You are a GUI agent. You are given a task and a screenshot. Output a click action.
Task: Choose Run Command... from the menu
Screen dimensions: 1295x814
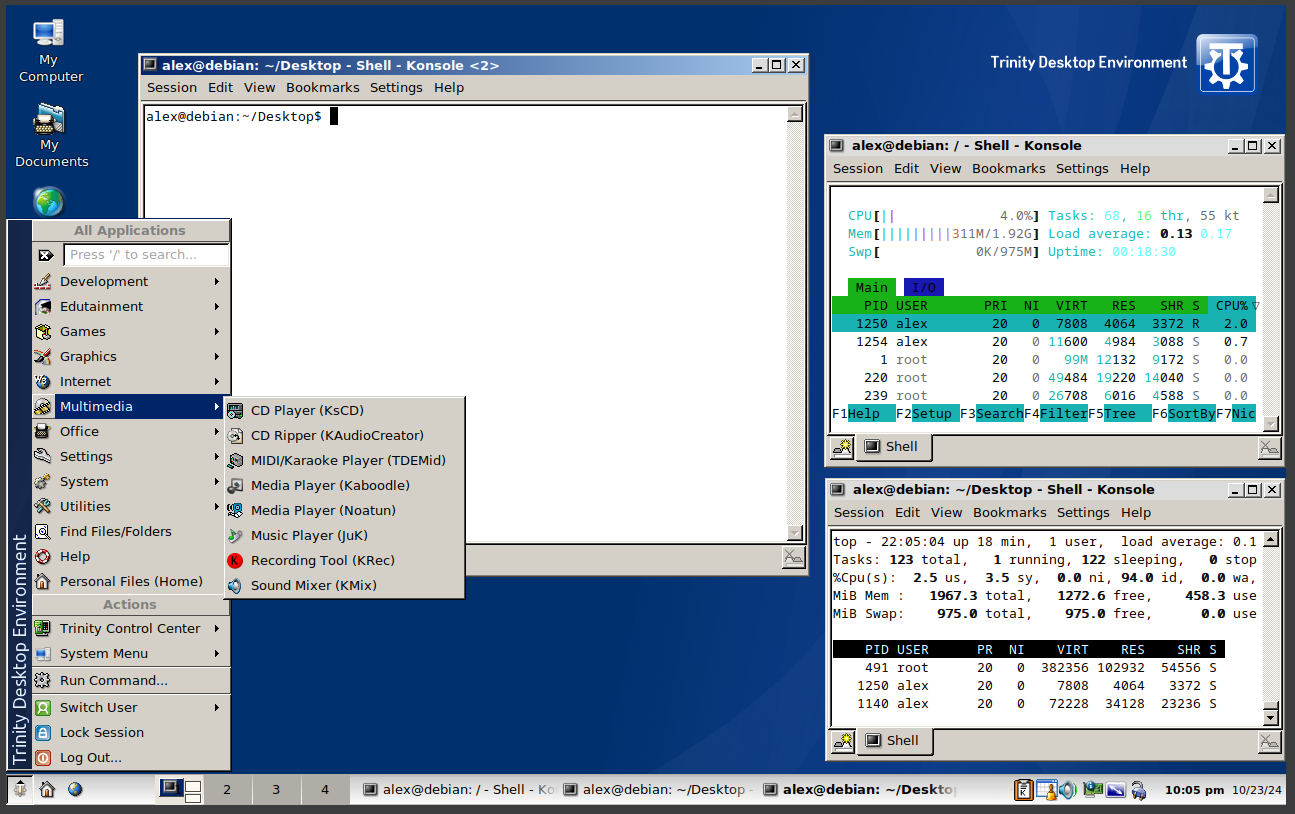pyautogui.click(x=113, y=680)
